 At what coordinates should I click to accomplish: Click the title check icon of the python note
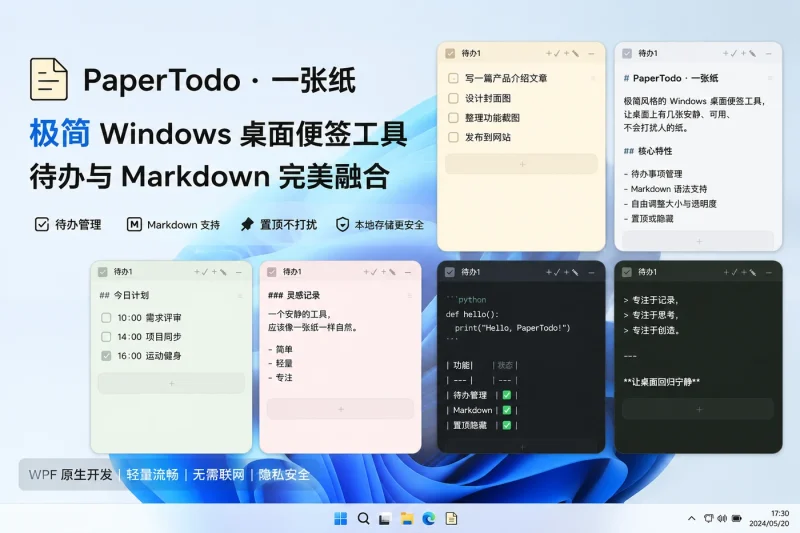(x=449, y=272)
